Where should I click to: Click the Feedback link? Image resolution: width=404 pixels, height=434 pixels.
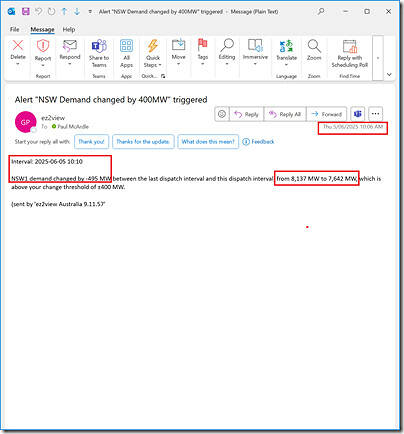click(263, 142)
